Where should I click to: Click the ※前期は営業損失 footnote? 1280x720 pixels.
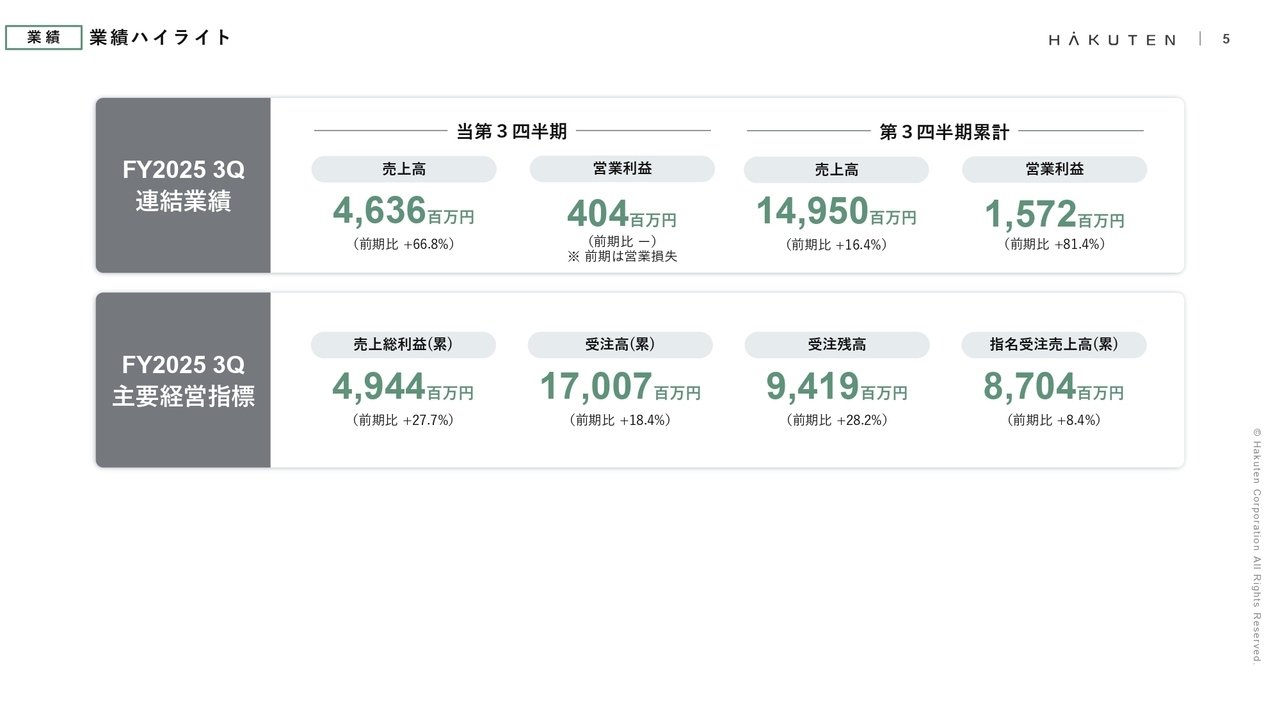pos(621,257)
